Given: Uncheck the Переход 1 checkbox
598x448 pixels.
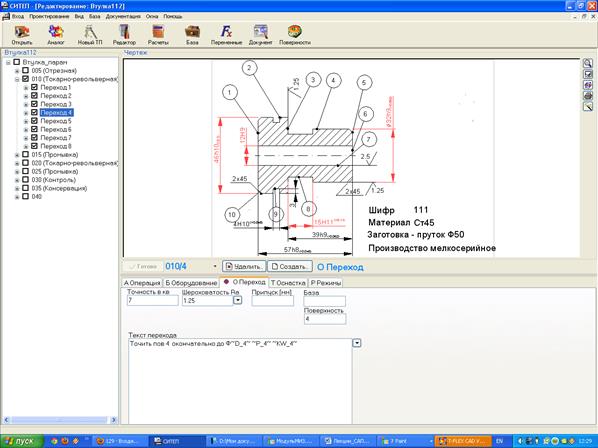Looking at the screenshot, I should [34, 87].
